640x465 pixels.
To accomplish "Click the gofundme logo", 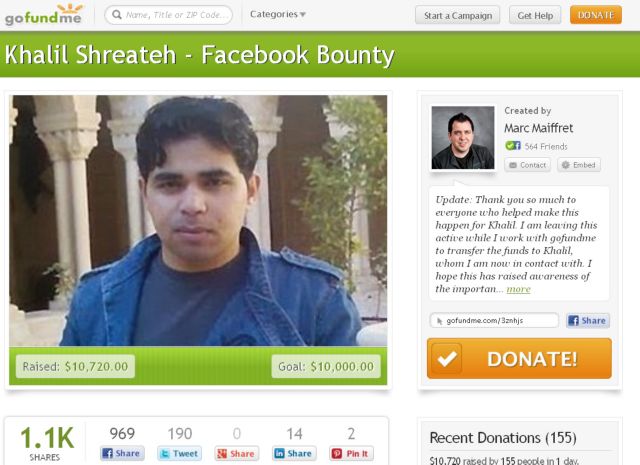I will pyautogui.click(x=43, y=15).
